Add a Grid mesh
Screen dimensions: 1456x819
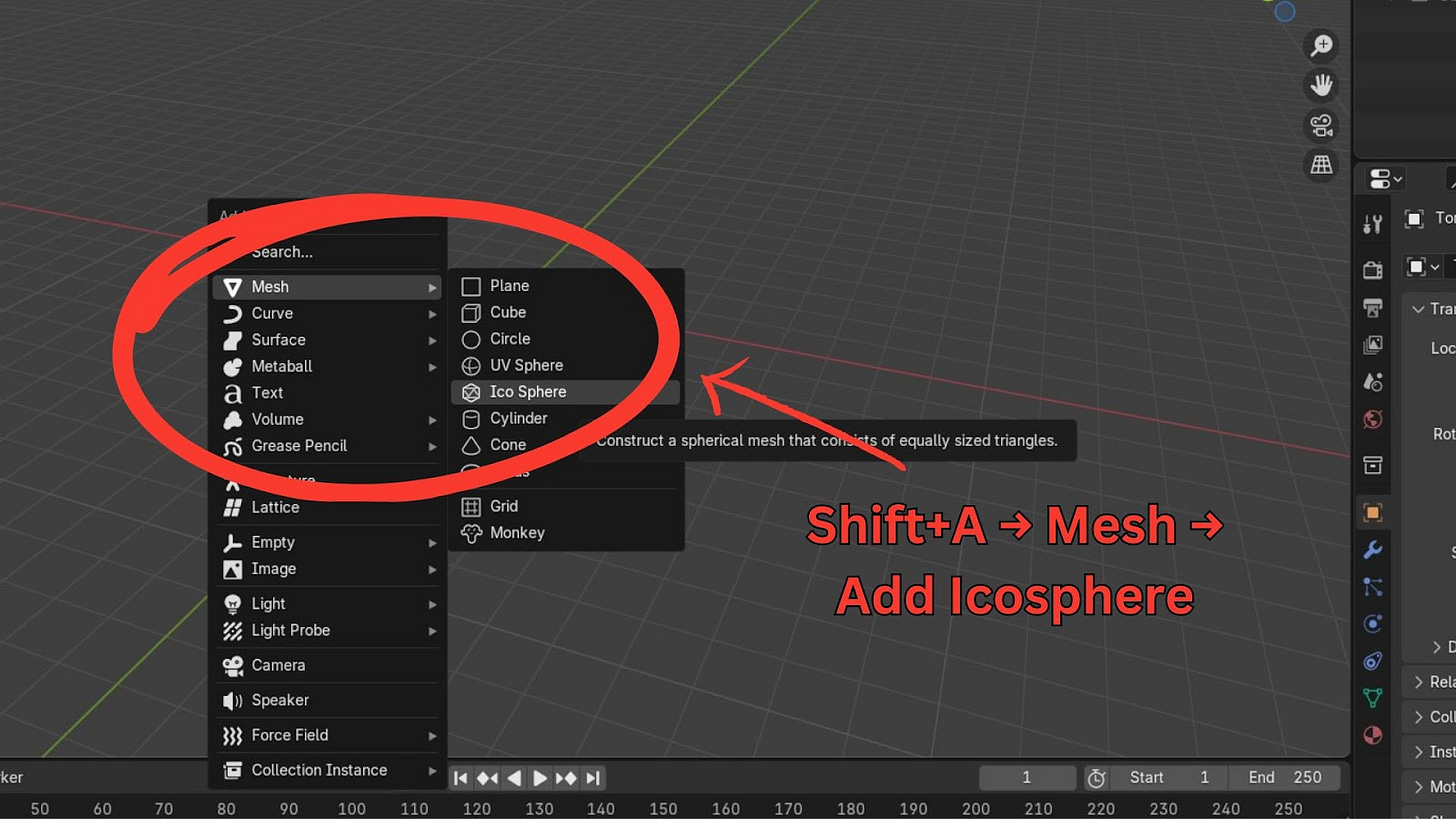click(565, 506)
